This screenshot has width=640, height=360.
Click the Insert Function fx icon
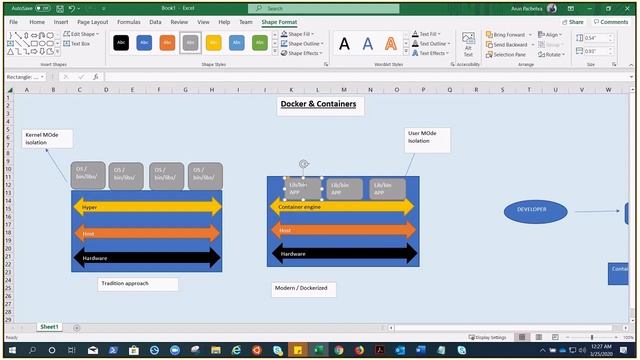(x=96, y=77)
